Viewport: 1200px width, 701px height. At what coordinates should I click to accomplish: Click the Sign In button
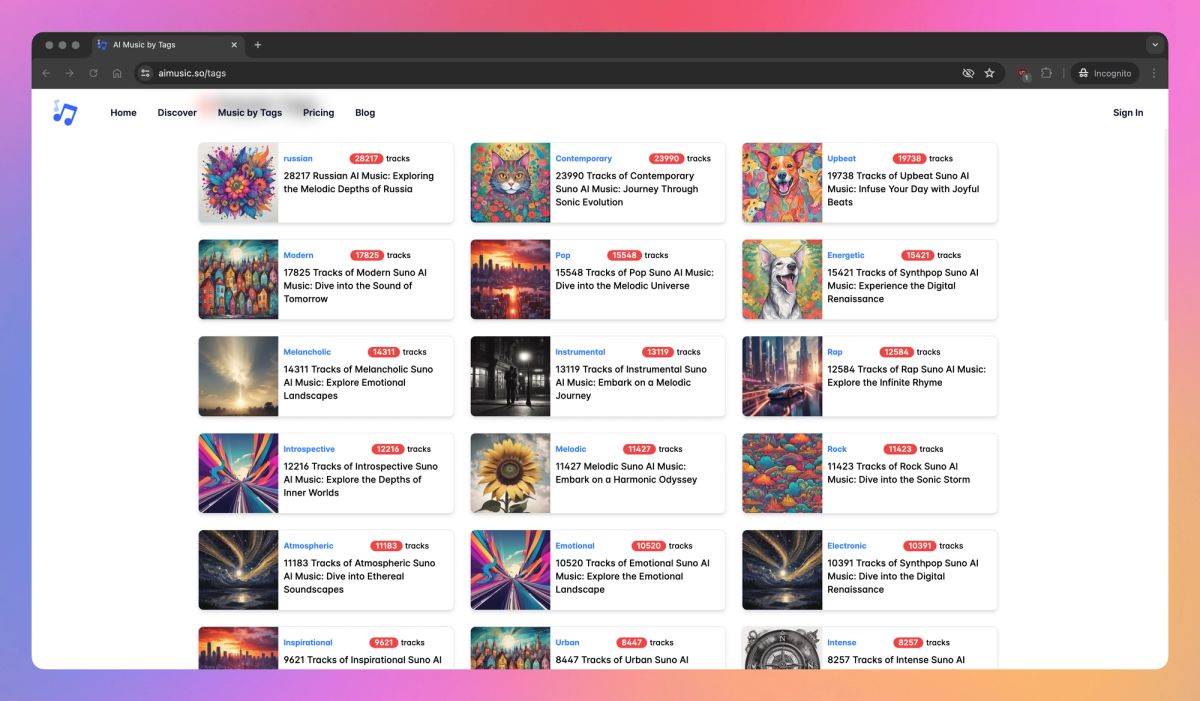click(1128, 112)
